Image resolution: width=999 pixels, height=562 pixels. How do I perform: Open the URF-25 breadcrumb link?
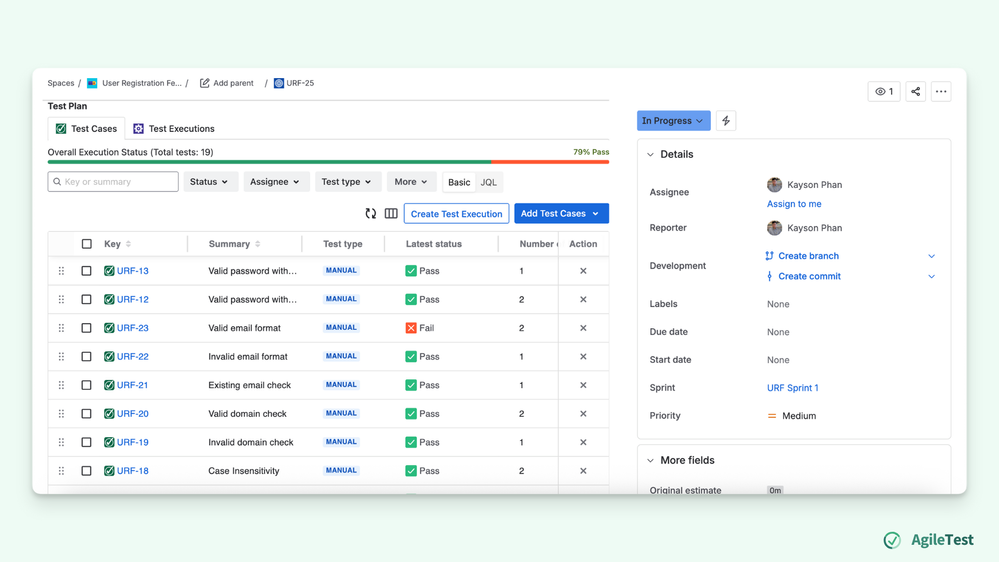pos(300,83)
